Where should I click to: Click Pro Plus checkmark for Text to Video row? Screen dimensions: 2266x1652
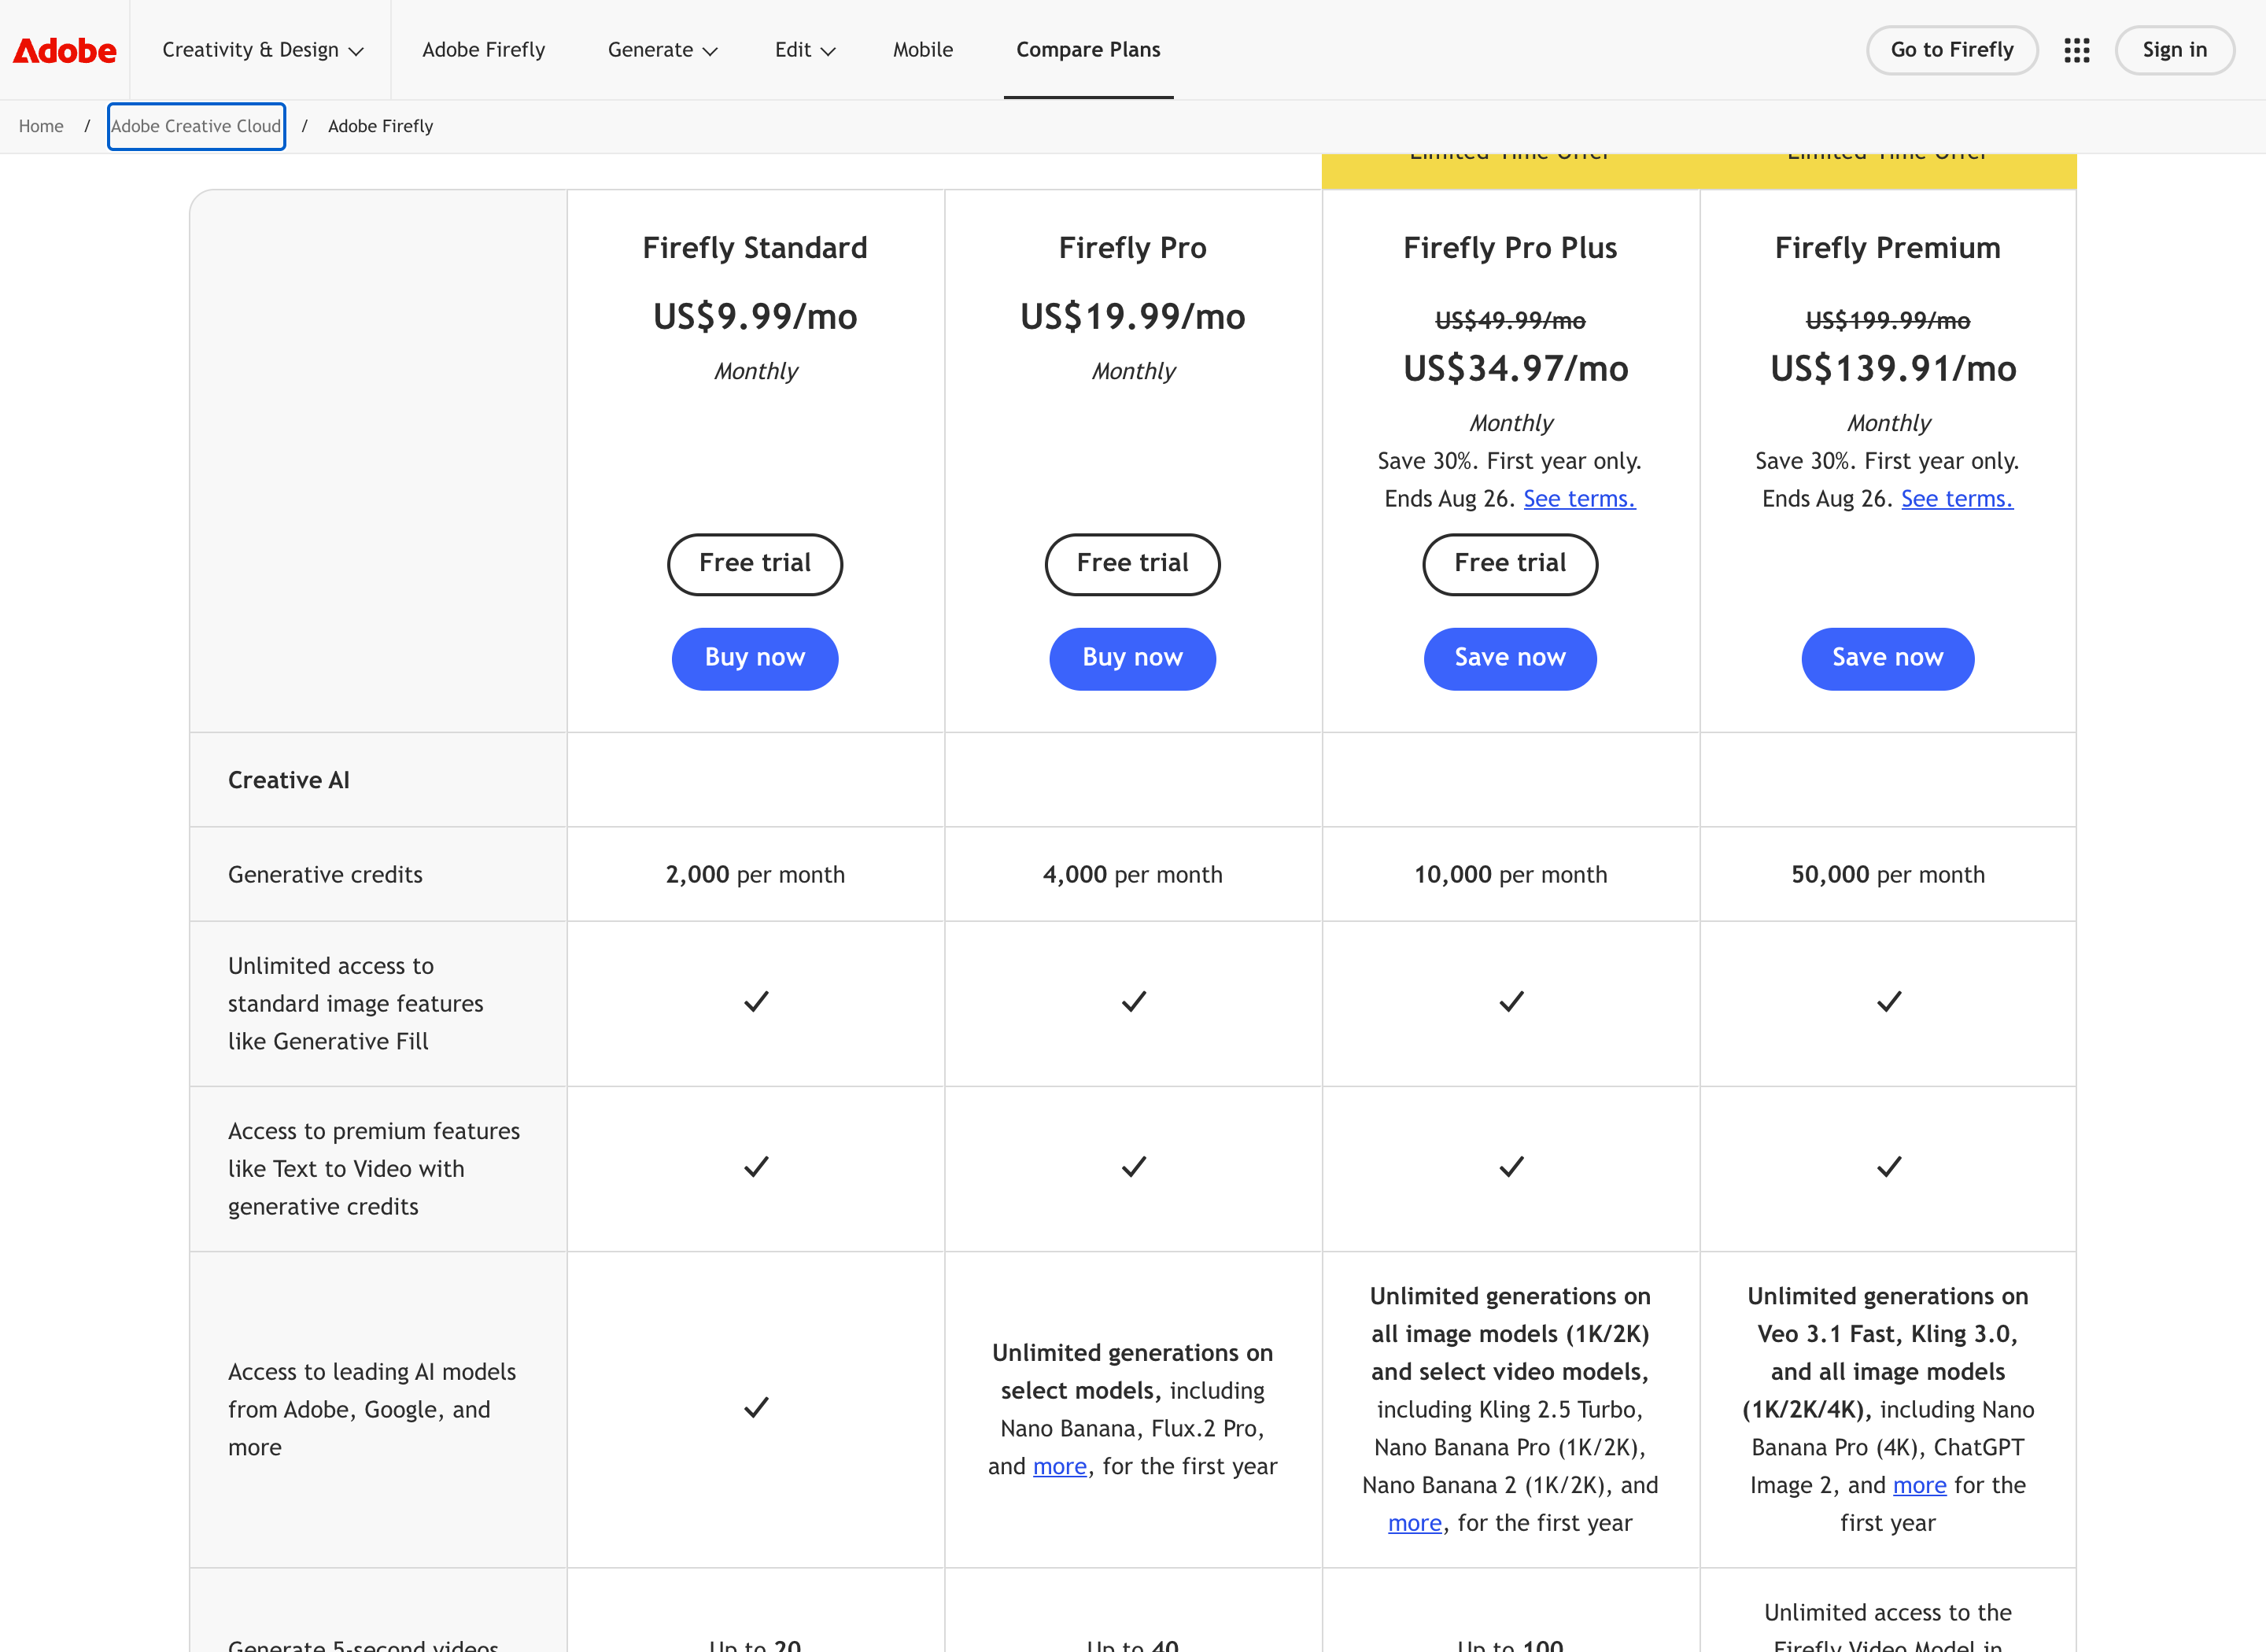[1511, 1167]
